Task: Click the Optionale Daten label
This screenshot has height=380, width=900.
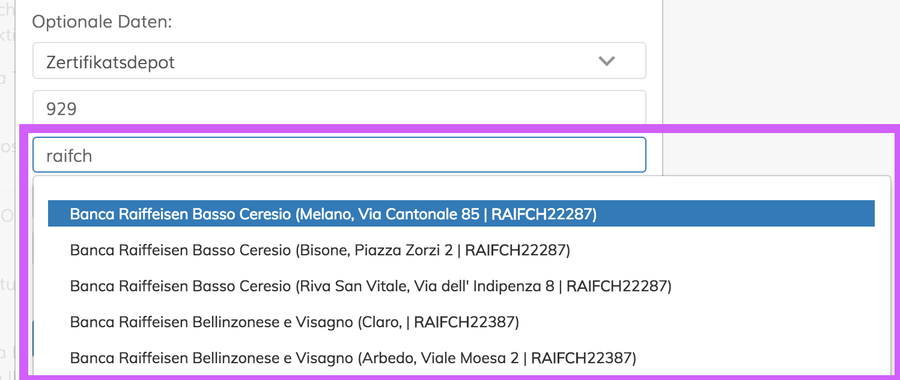Action: point(102,22)
